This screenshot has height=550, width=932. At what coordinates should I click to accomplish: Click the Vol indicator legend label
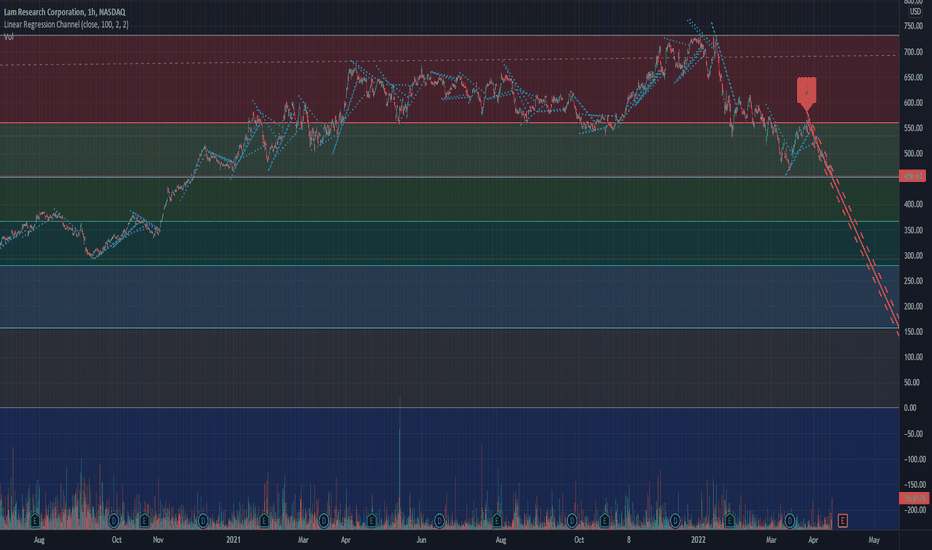coord(8,37)
